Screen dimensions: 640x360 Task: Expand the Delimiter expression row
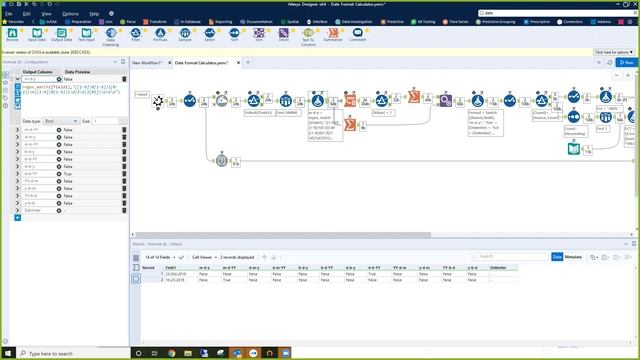point(18,210)
